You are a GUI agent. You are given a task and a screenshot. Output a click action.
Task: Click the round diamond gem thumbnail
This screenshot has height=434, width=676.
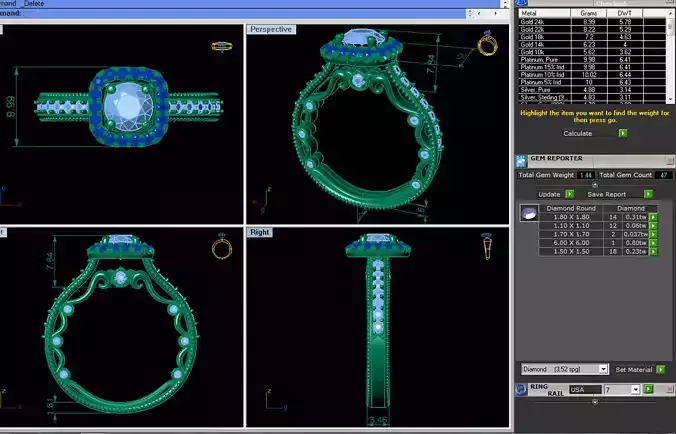click(529, 213)
